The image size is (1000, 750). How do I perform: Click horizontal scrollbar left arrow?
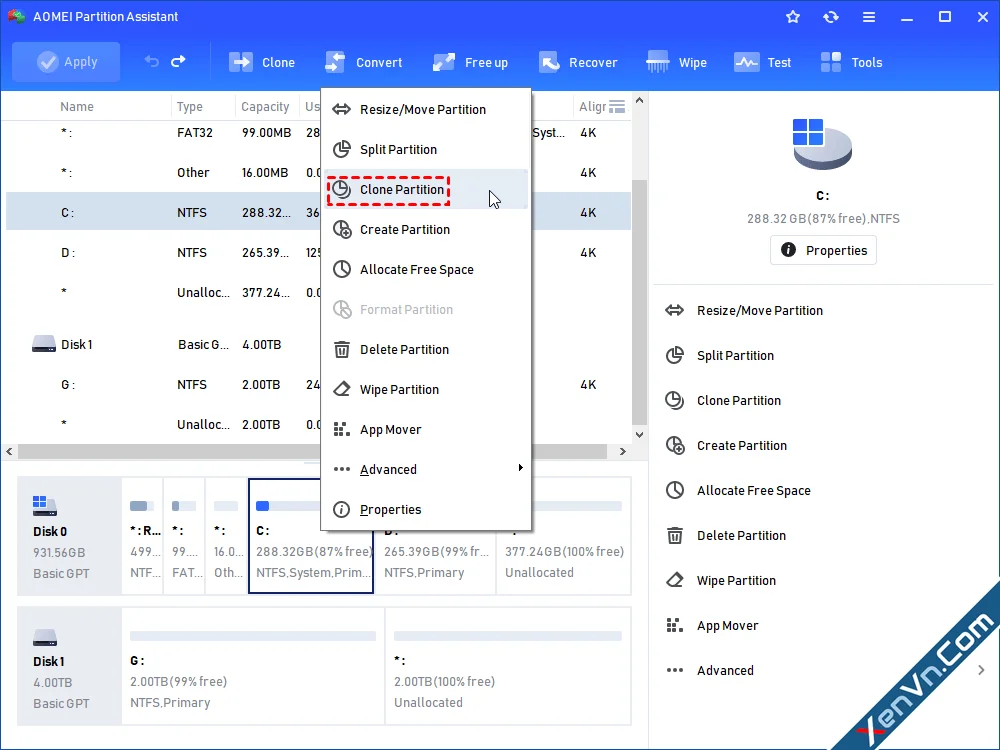point(9,452)
